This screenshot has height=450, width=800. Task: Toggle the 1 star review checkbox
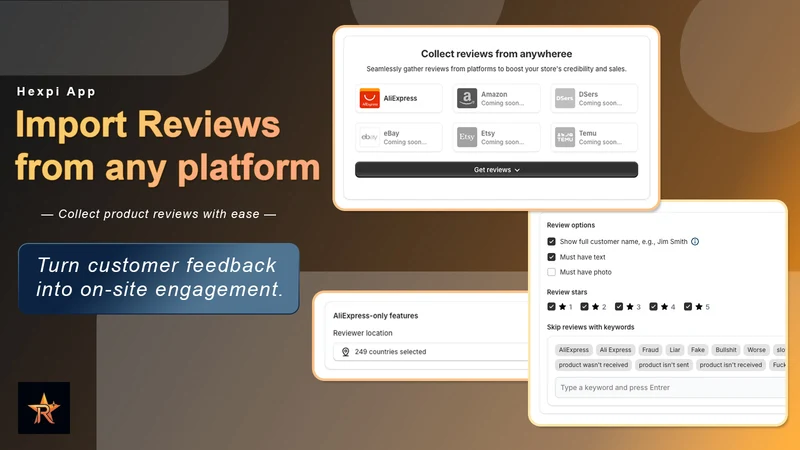pos(551,307)
